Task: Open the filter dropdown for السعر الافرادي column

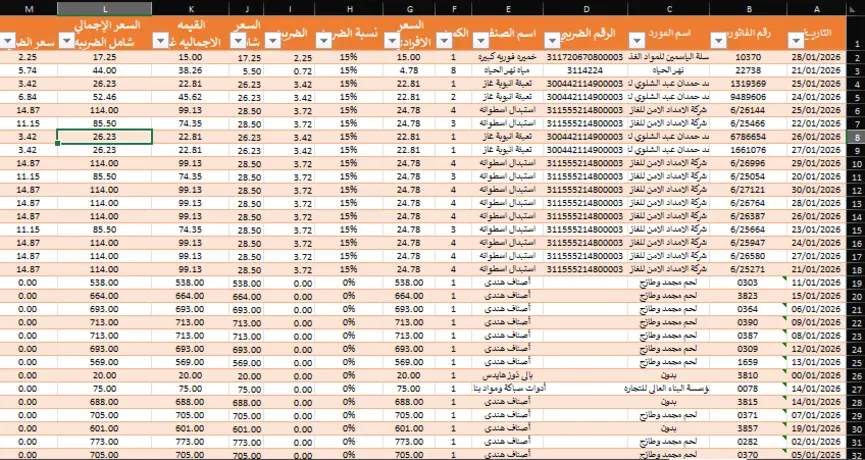Action: pos(392,41)
